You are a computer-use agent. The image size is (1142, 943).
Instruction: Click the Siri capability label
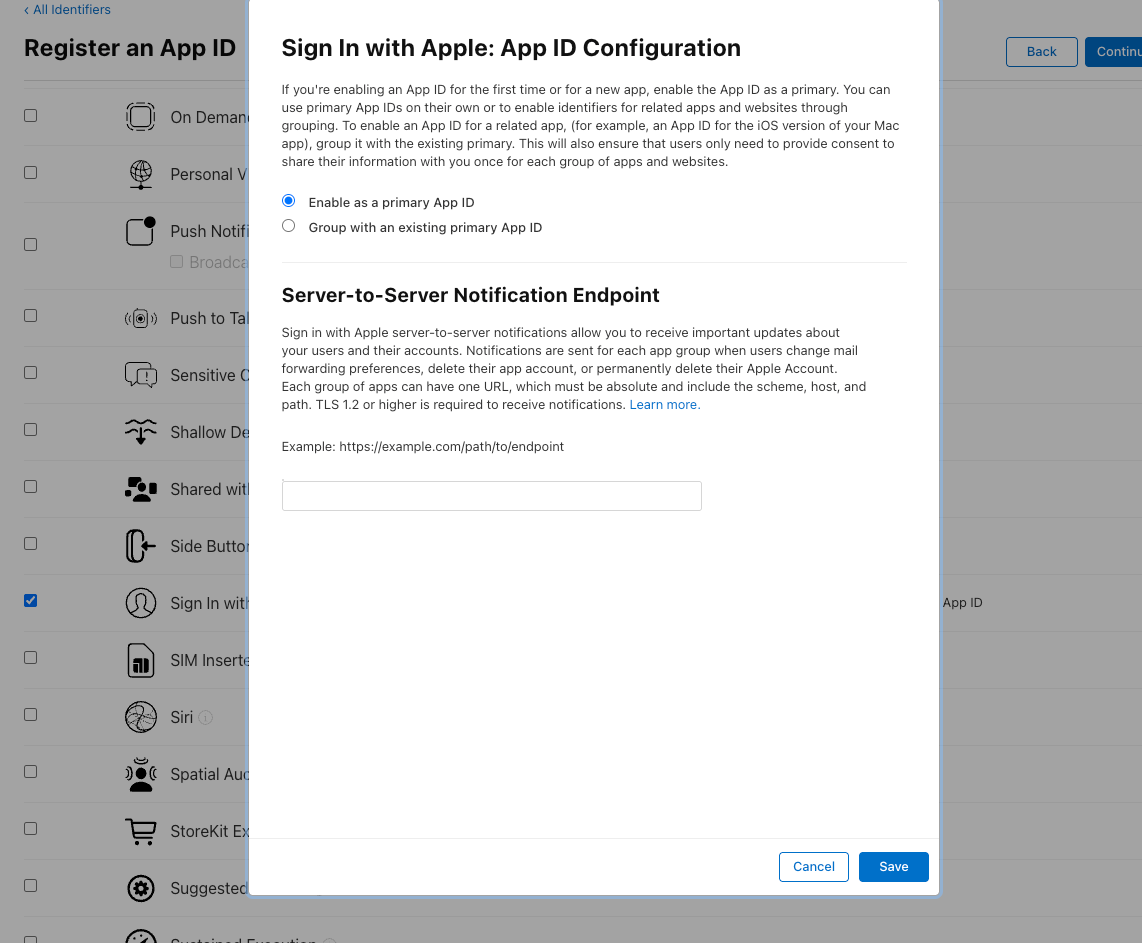tap(181, 717)
